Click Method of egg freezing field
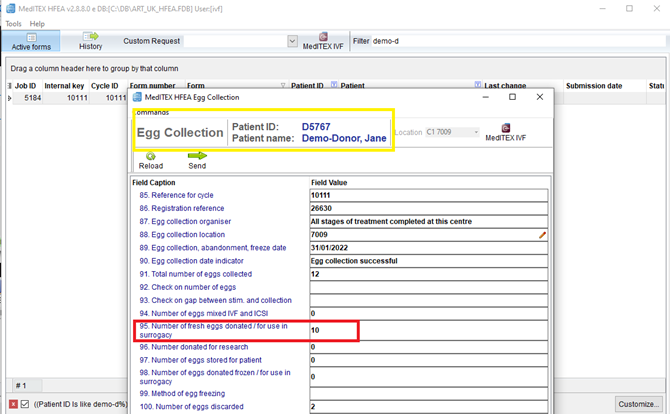Viewport: 670px width, 414px height. (429, 393)
